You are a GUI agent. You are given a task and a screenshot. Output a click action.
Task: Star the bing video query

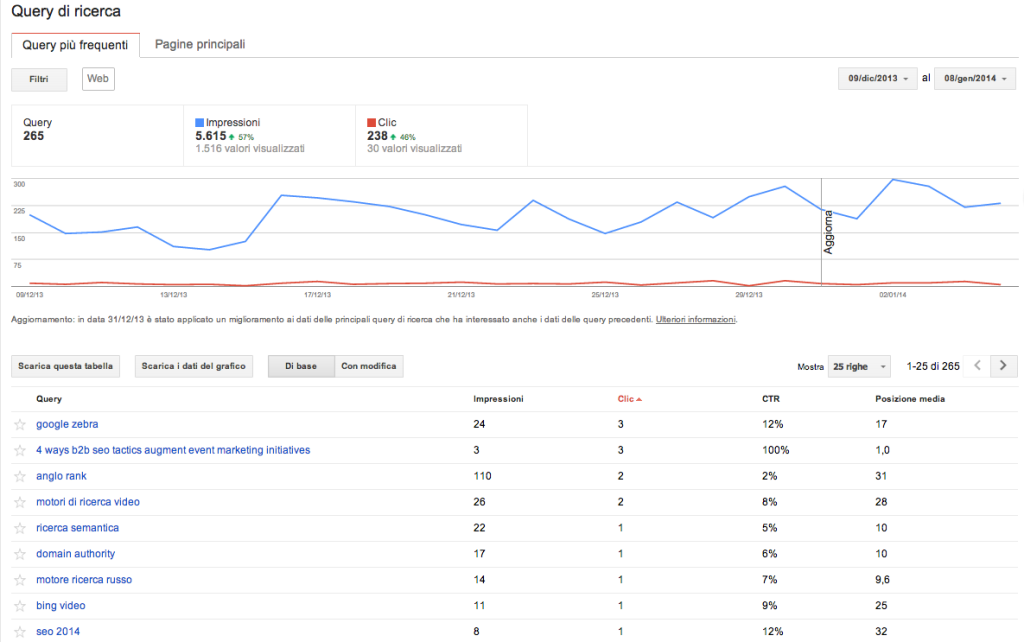20,606
